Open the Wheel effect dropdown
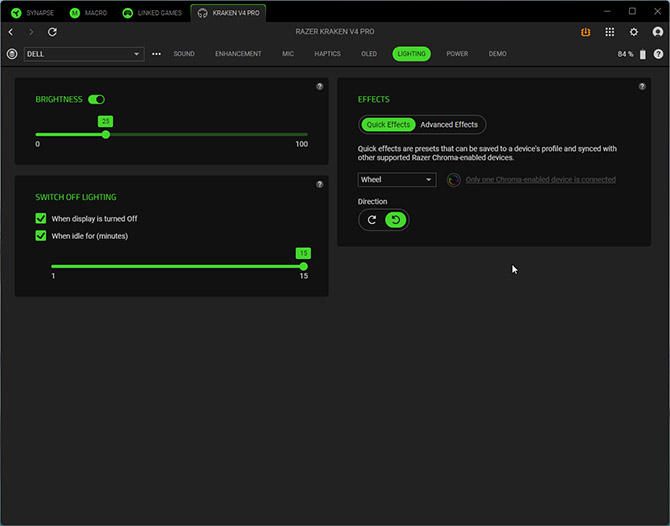Viewport: 670px width, 526px height. pos(397,179)
